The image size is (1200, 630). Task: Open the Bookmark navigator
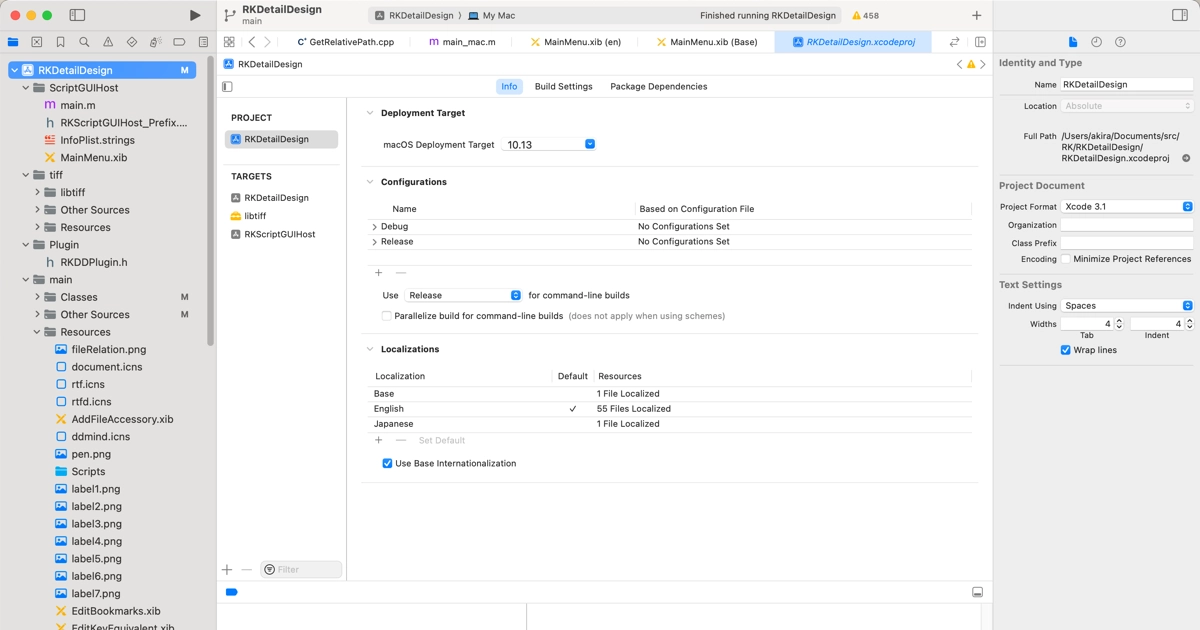pos(60,42)
